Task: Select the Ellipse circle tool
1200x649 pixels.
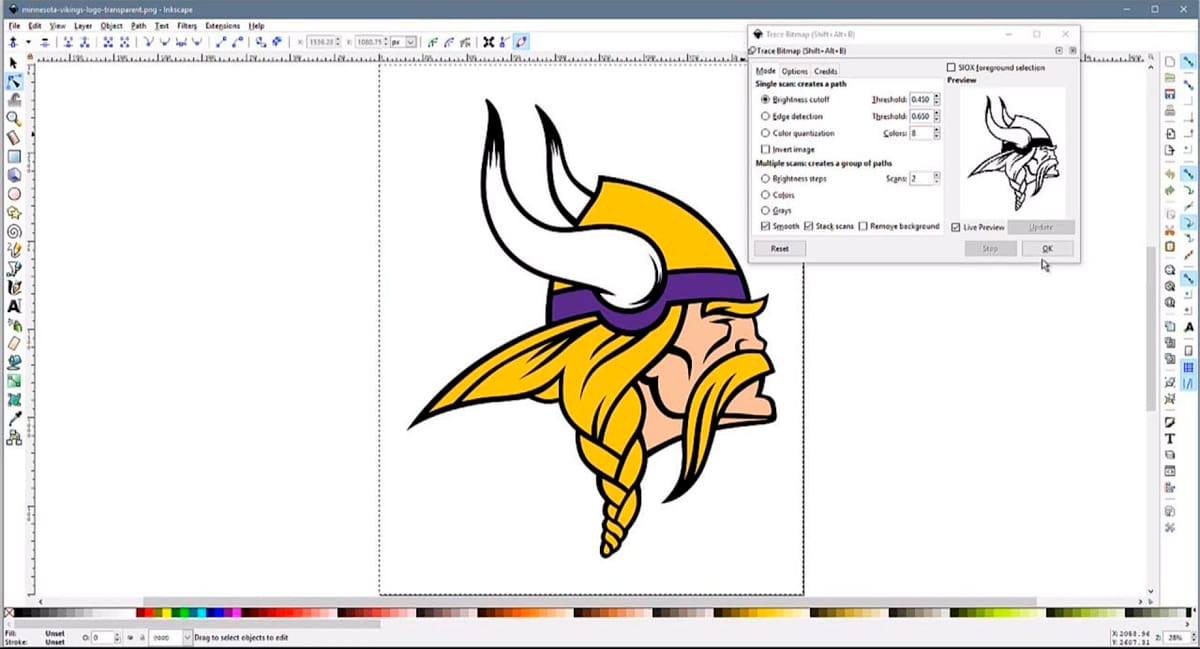Action: (14, 194)
